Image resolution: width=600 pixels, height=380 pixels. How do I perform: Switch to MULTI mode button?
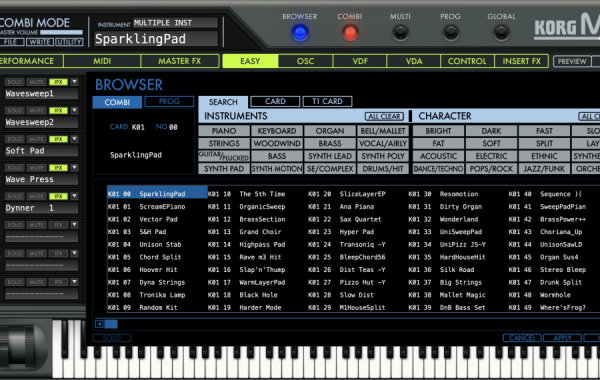coord(400,33)
